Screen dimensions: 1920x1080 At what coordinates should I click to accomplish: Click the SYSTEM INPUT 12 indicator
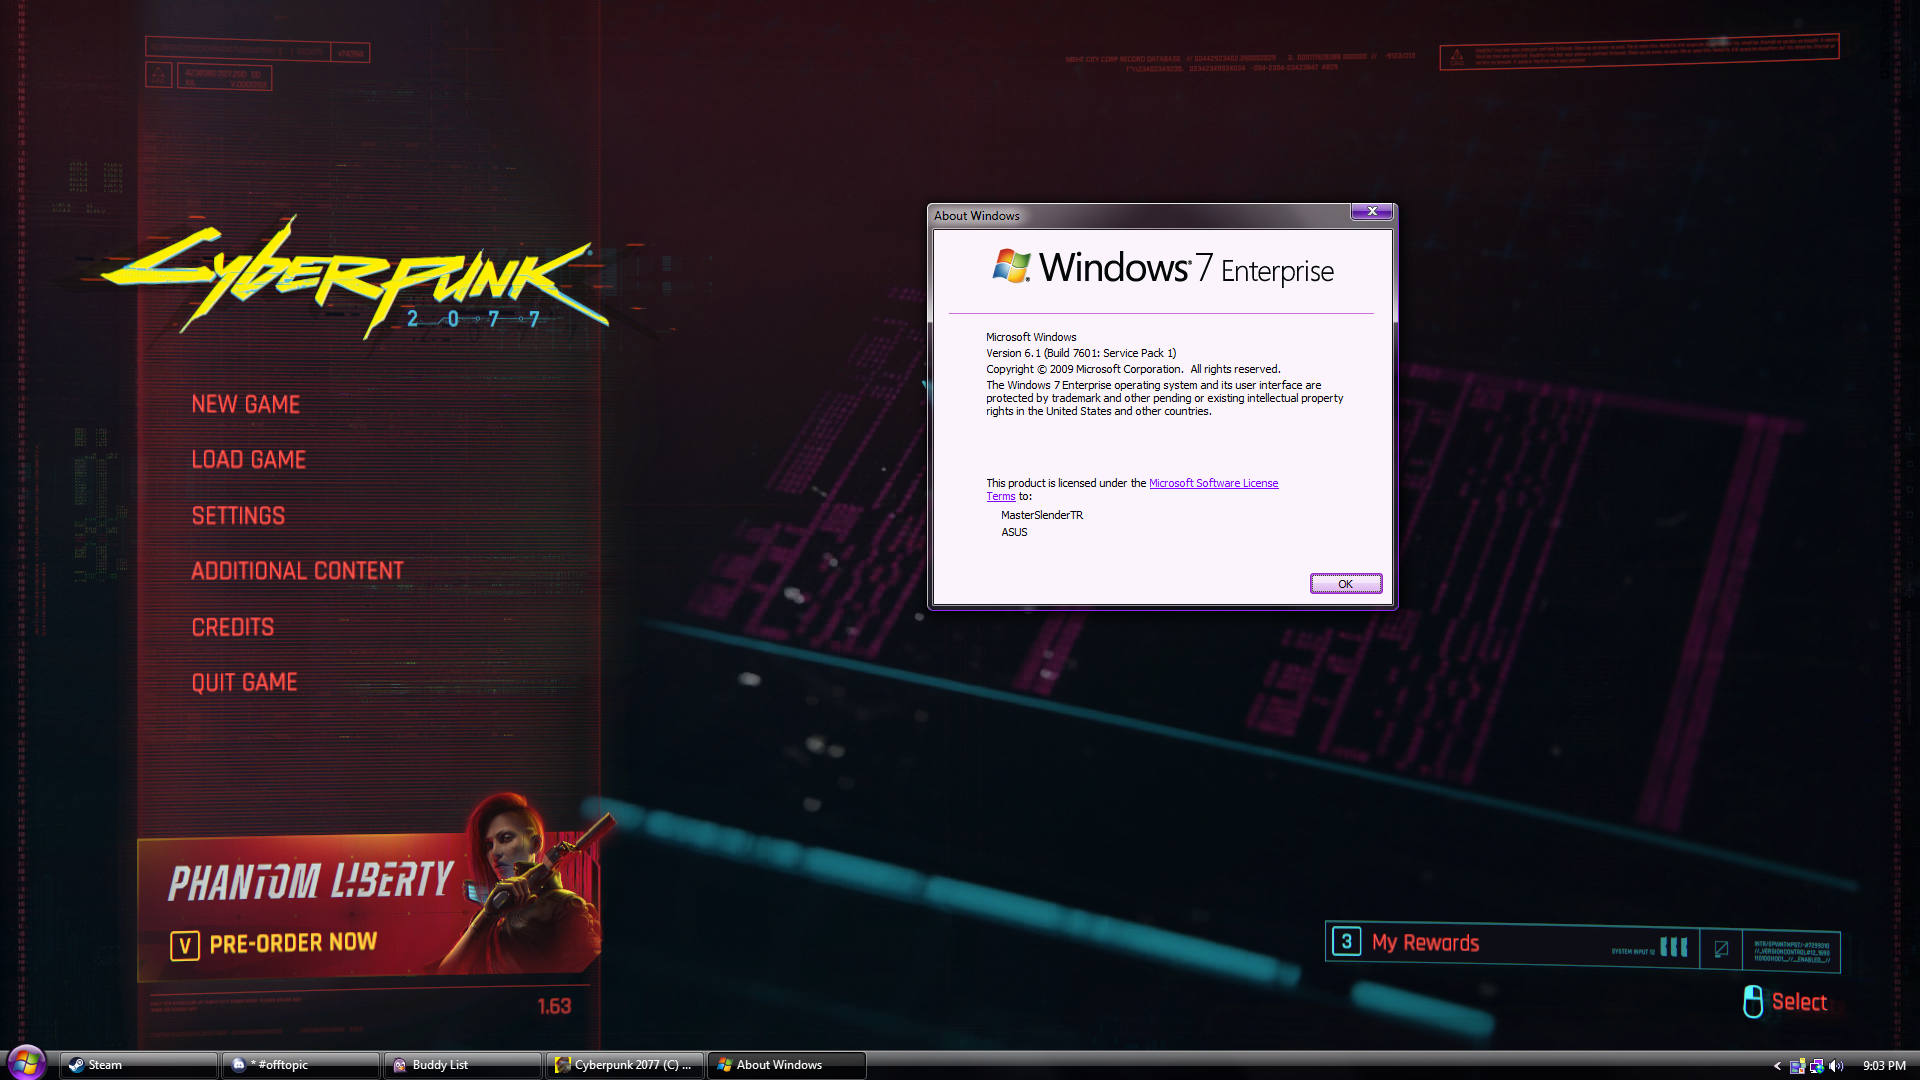[1633, 952]
